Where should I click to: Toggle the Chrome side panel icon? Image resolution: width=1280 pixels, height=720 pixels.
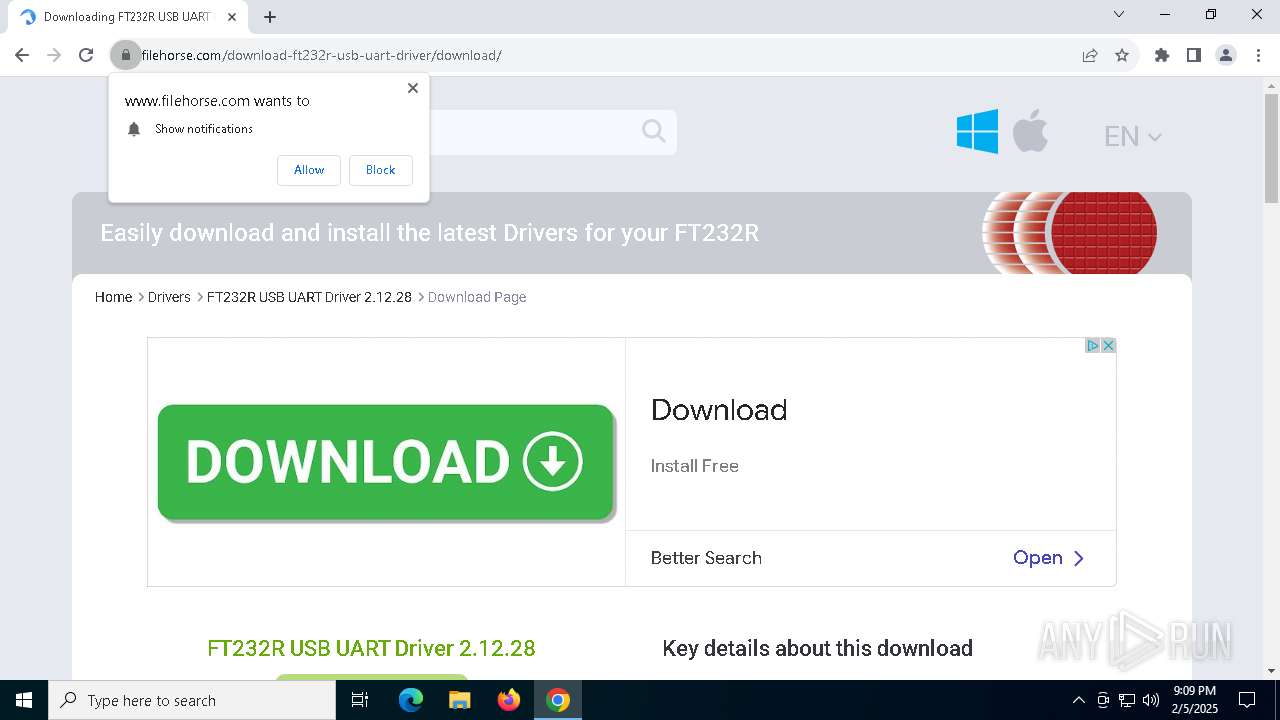click(1194, 55)
